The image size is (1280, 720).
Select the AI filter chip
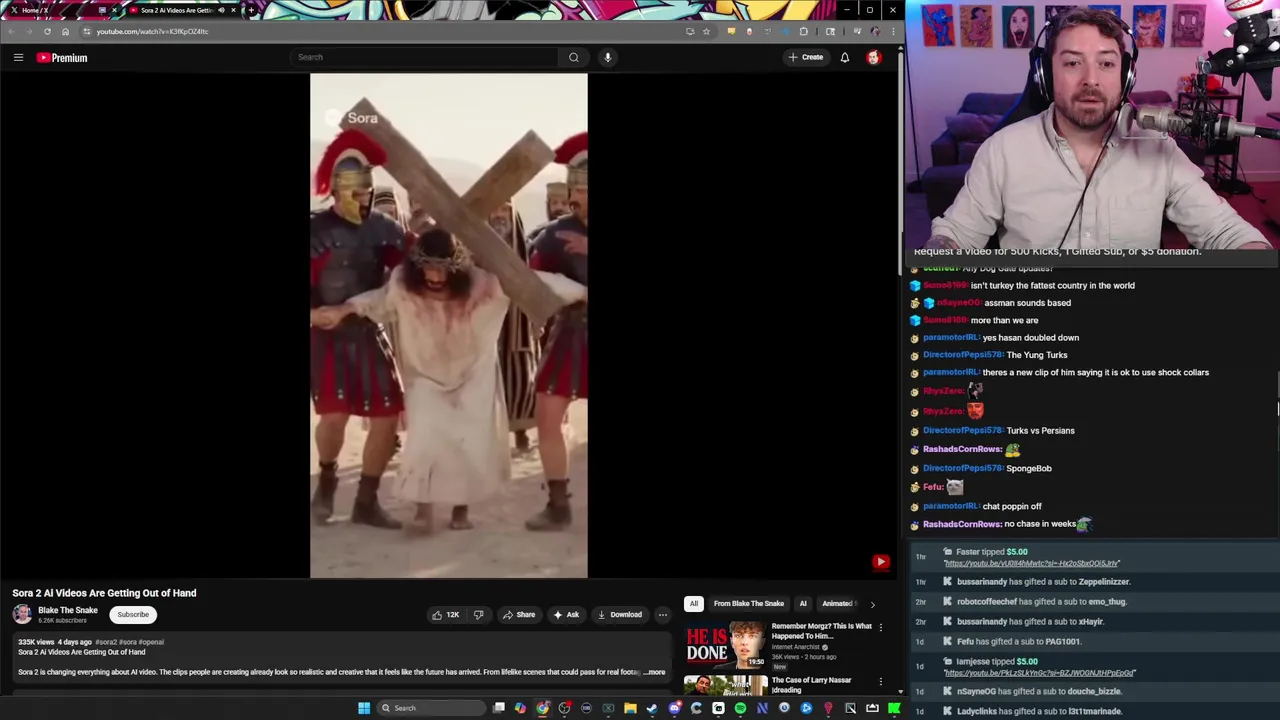coord(803,604)
